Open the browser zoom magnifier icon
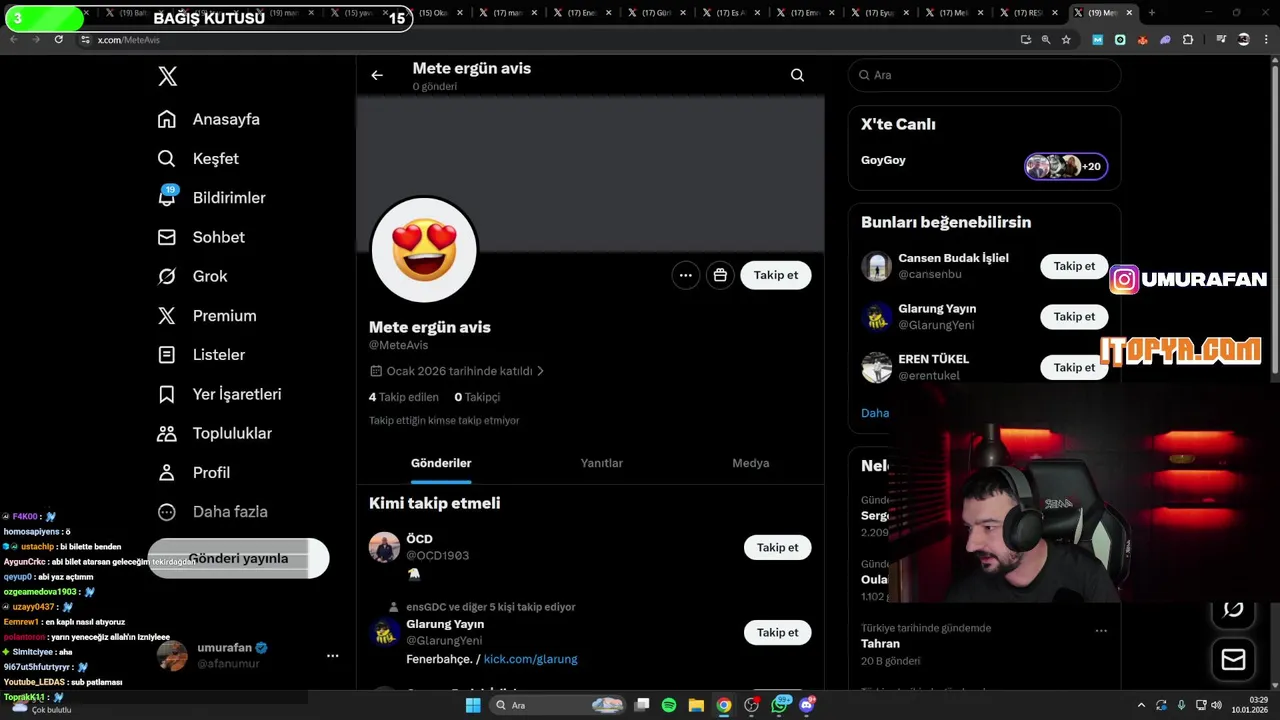Viewport: 1280px width, 720px height. pyautogui.click(x=1046, y=40)
